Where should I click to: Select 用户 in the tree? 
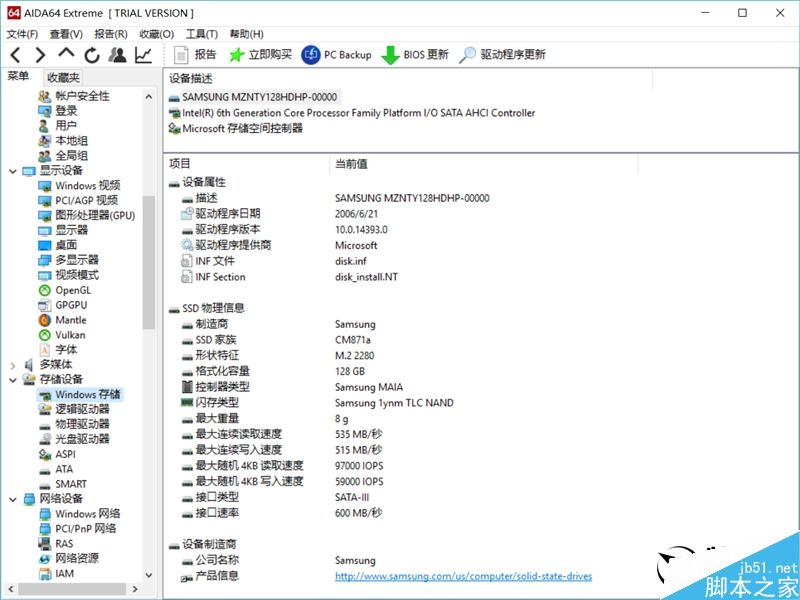point(58,126)
